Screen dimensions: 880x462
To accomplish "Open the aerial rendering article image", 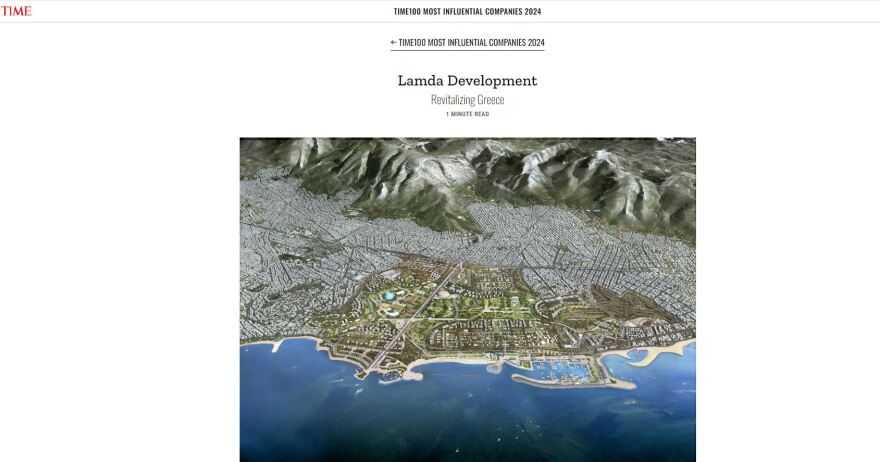I will tap(467, 300).
